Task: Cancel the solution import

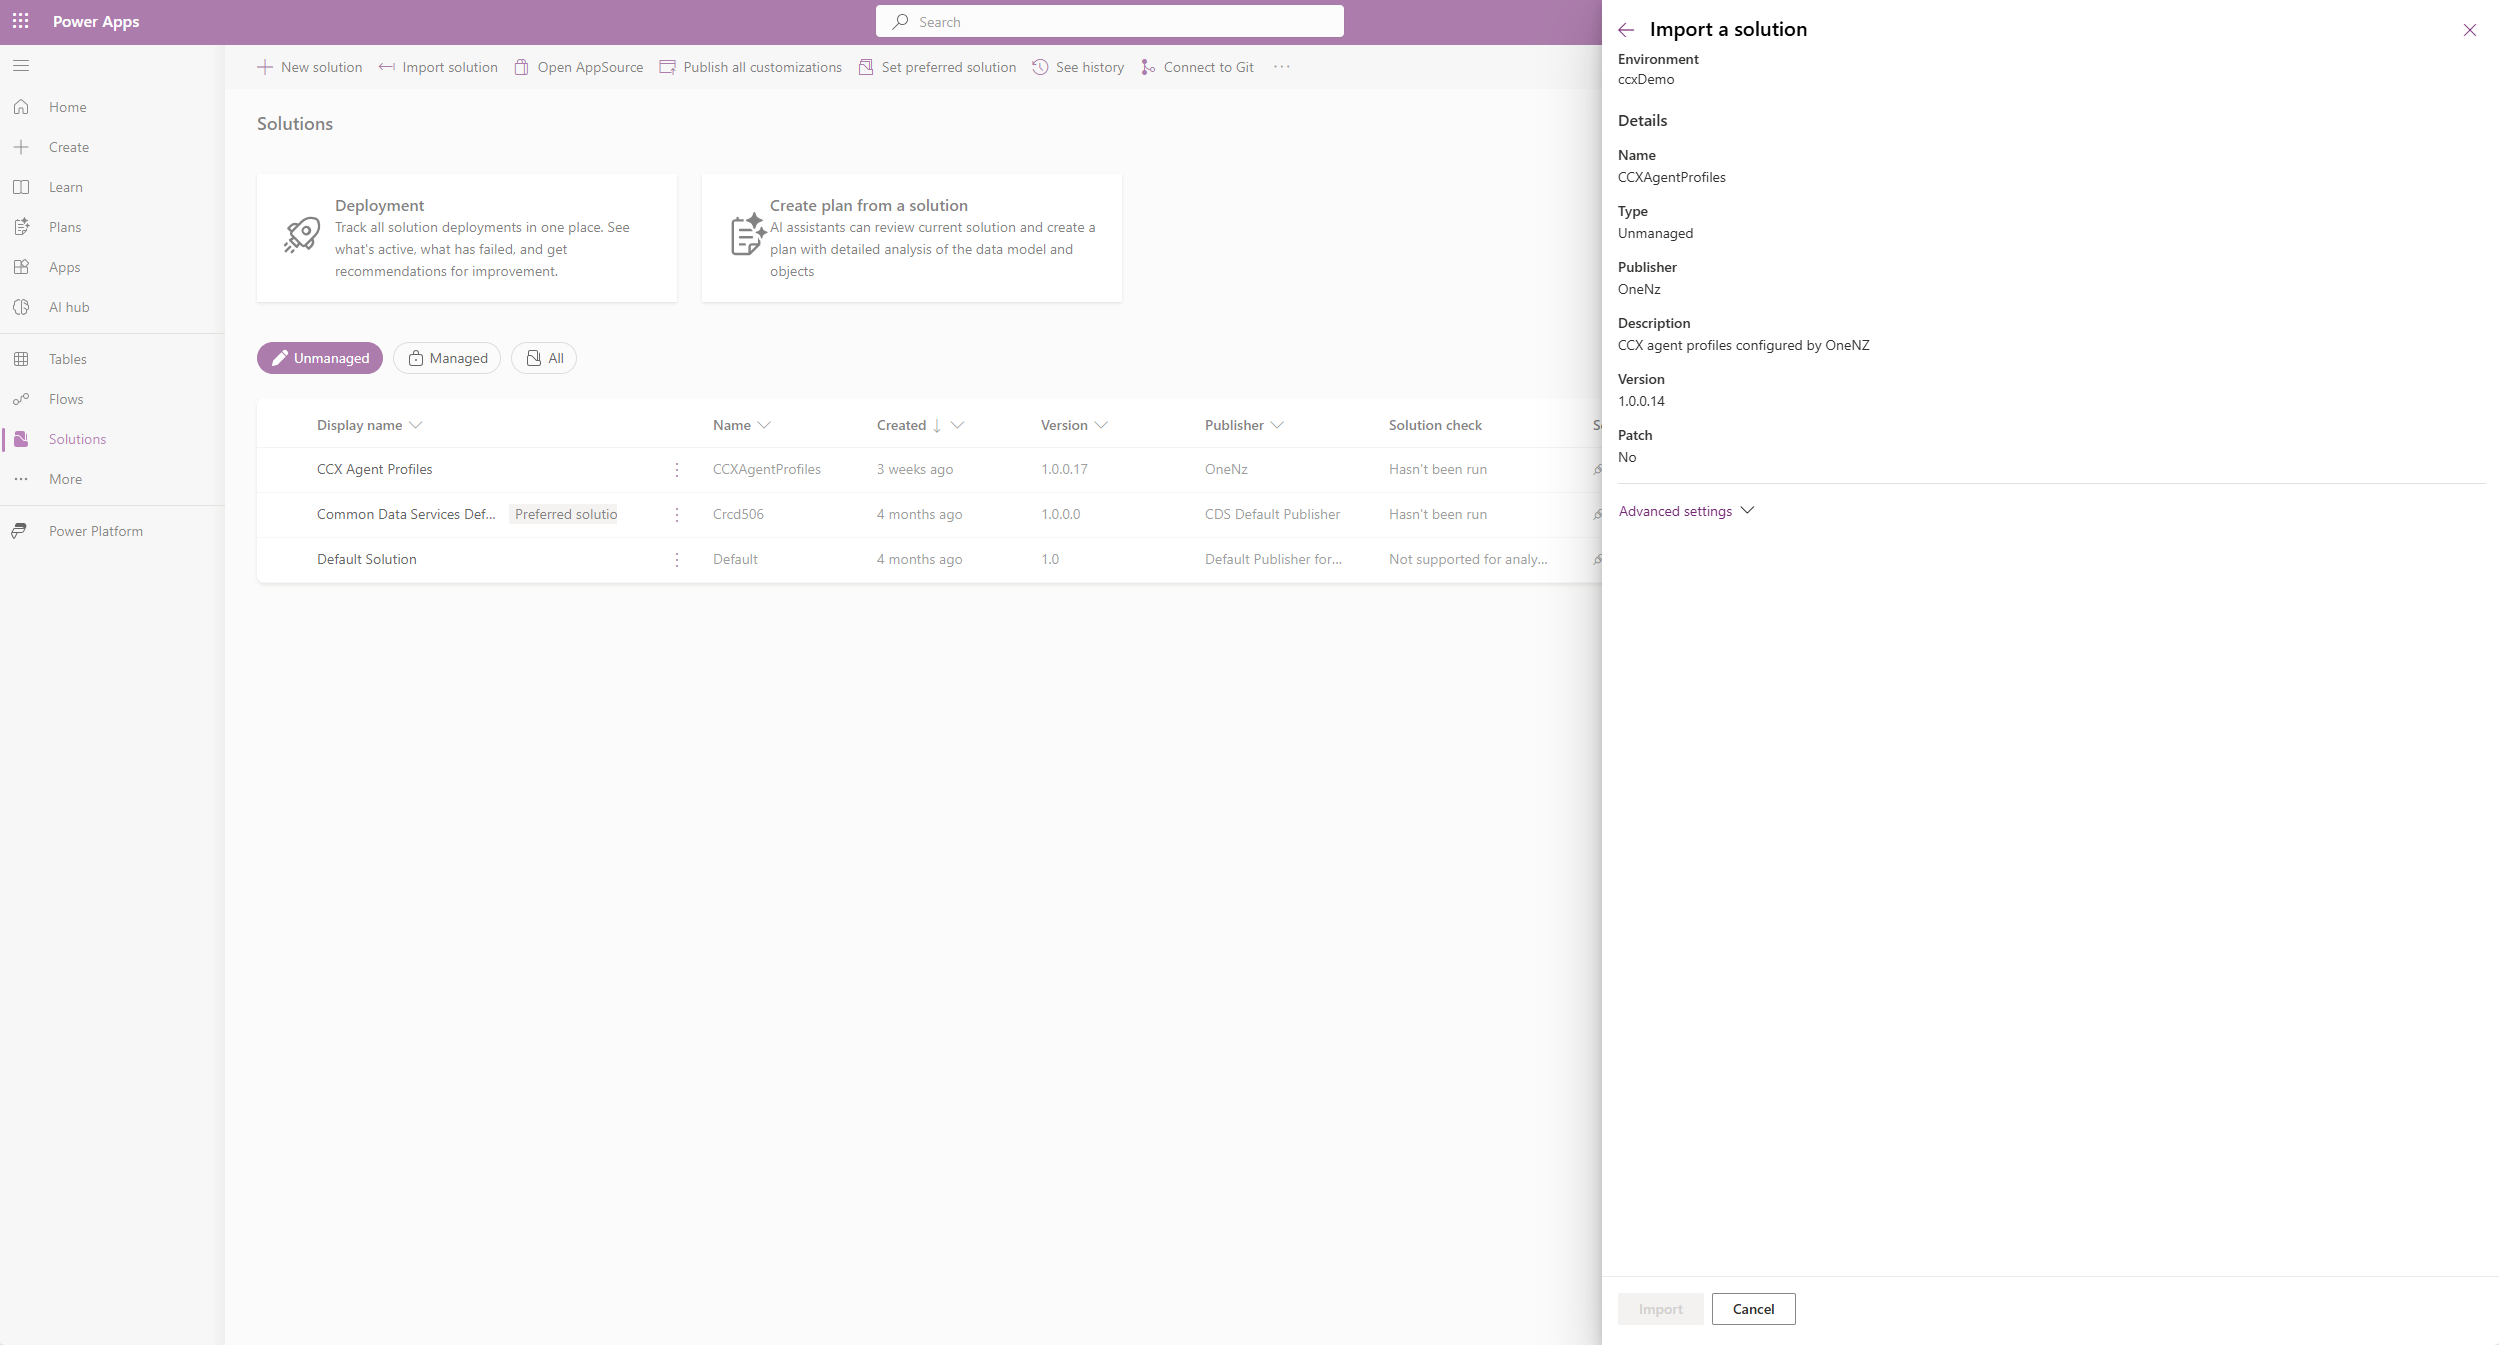Action: tap(1753, 1309)
